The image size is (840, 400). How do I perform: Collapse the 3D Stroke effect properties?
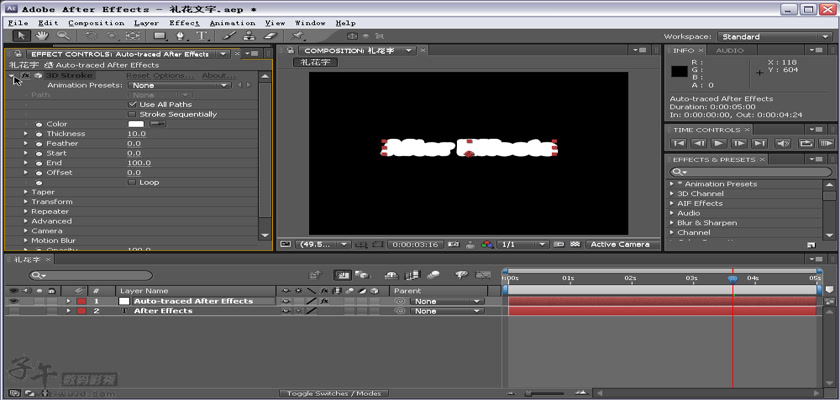[12, 76]
